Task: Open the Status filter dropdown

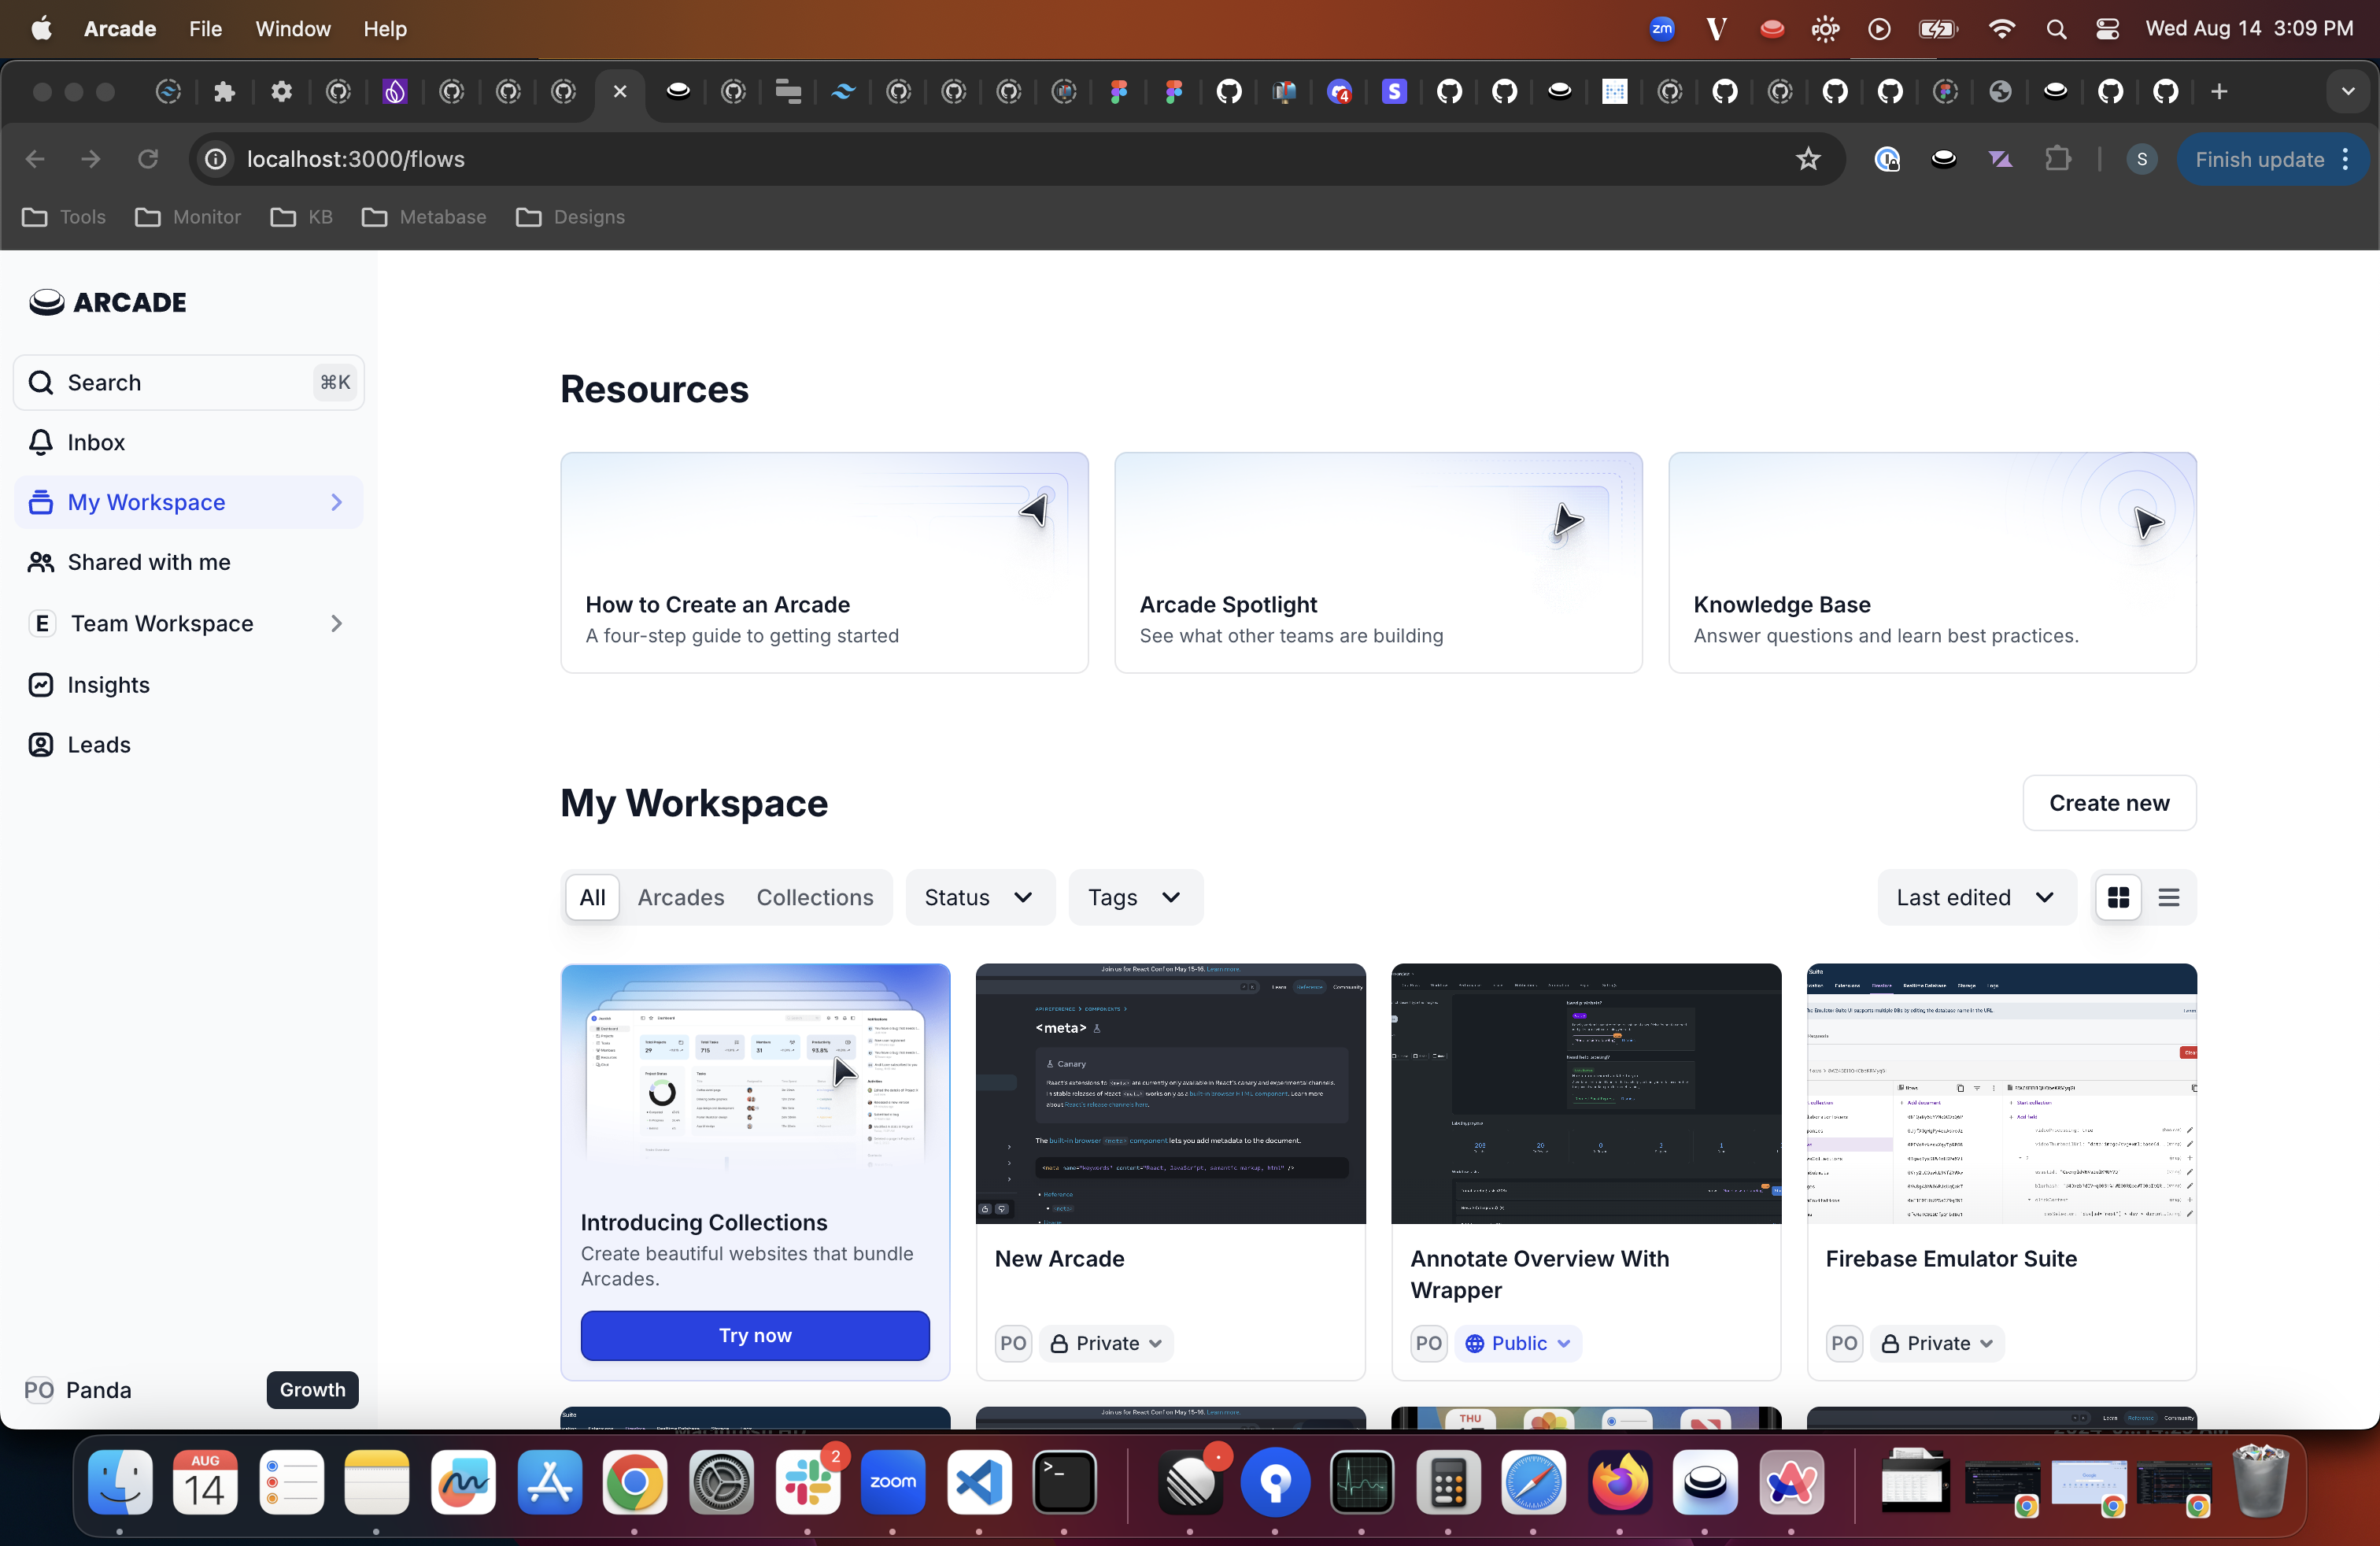Action: click(980, 897)
